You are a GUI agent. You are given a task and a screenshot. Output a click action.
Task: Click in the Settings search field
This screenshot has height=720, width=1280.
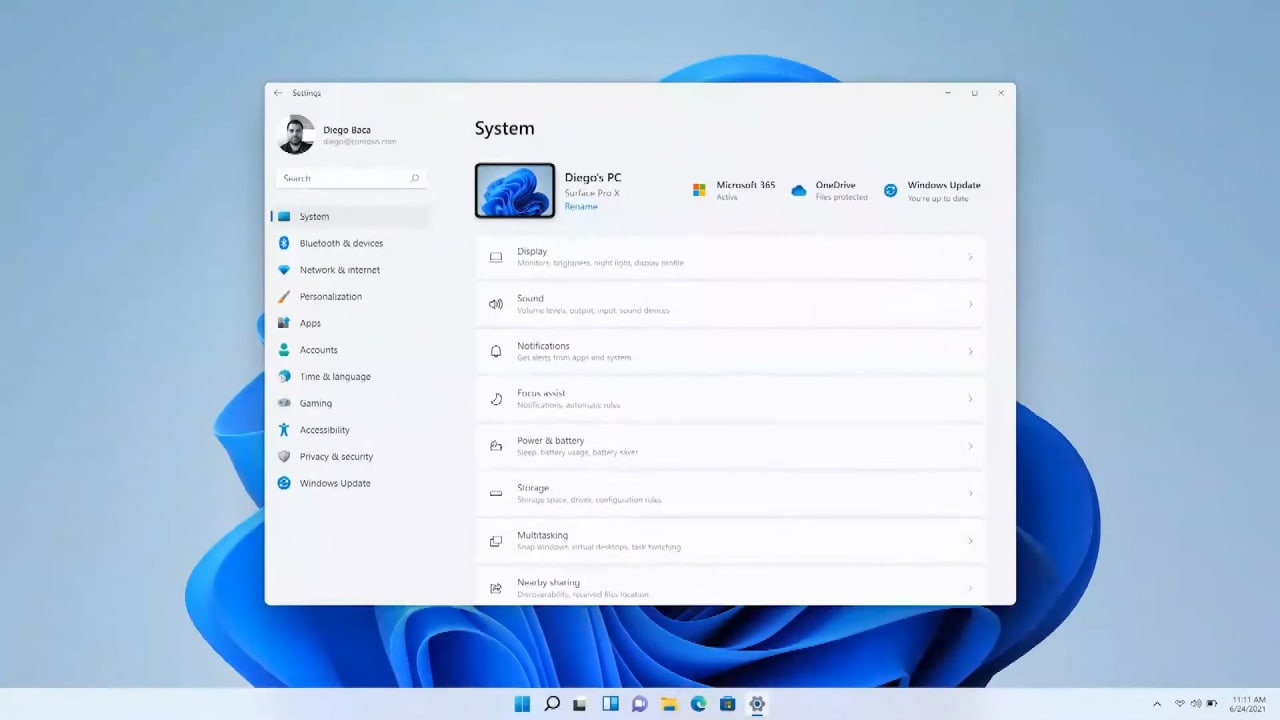[351, 178]
